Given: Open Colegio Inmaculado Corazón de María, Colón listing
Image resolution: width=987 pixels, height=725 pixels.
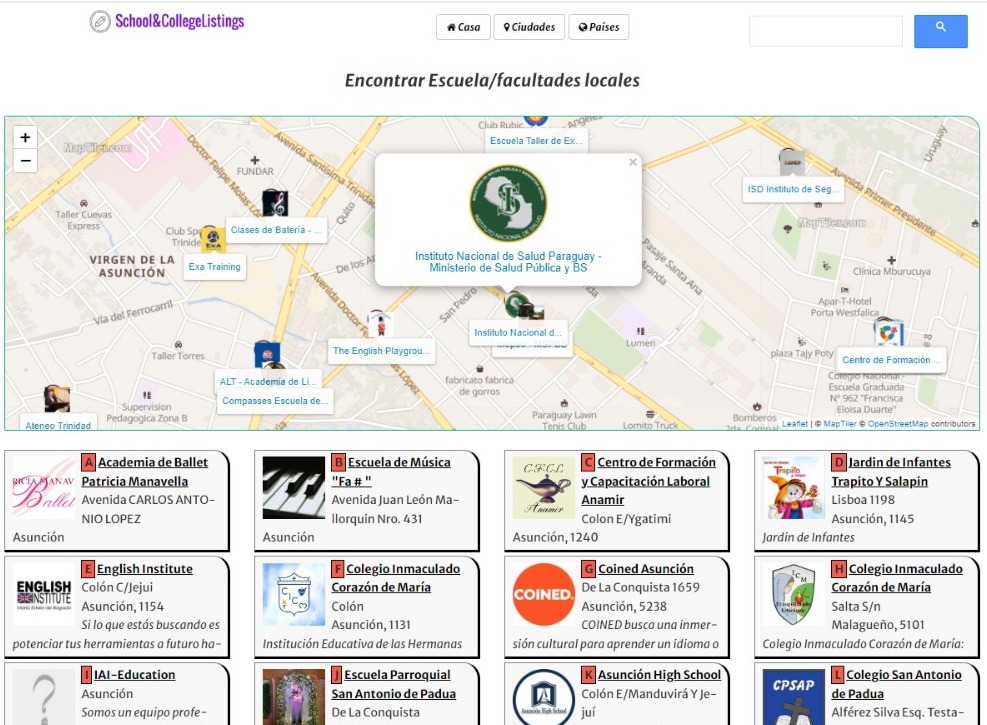Looking at the screenshot, I should point(396,578).
